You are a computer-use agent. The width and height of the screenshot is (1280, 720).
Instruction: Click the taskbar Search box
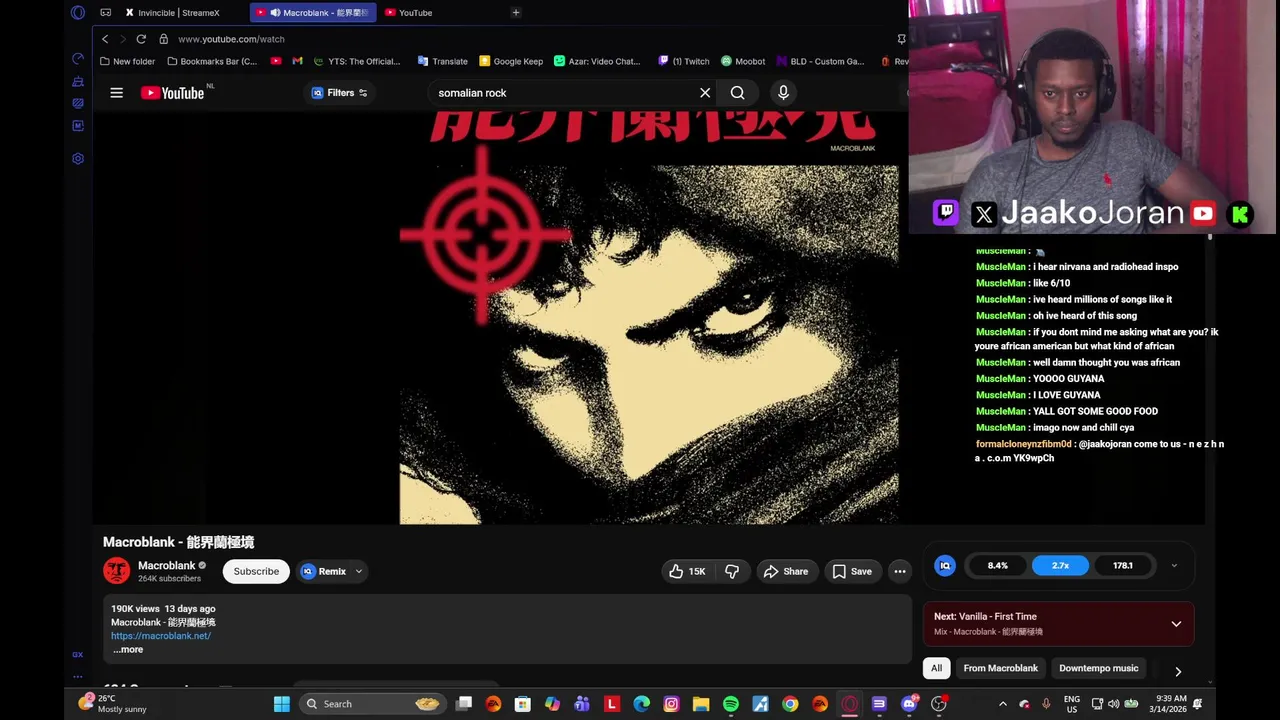372,704
